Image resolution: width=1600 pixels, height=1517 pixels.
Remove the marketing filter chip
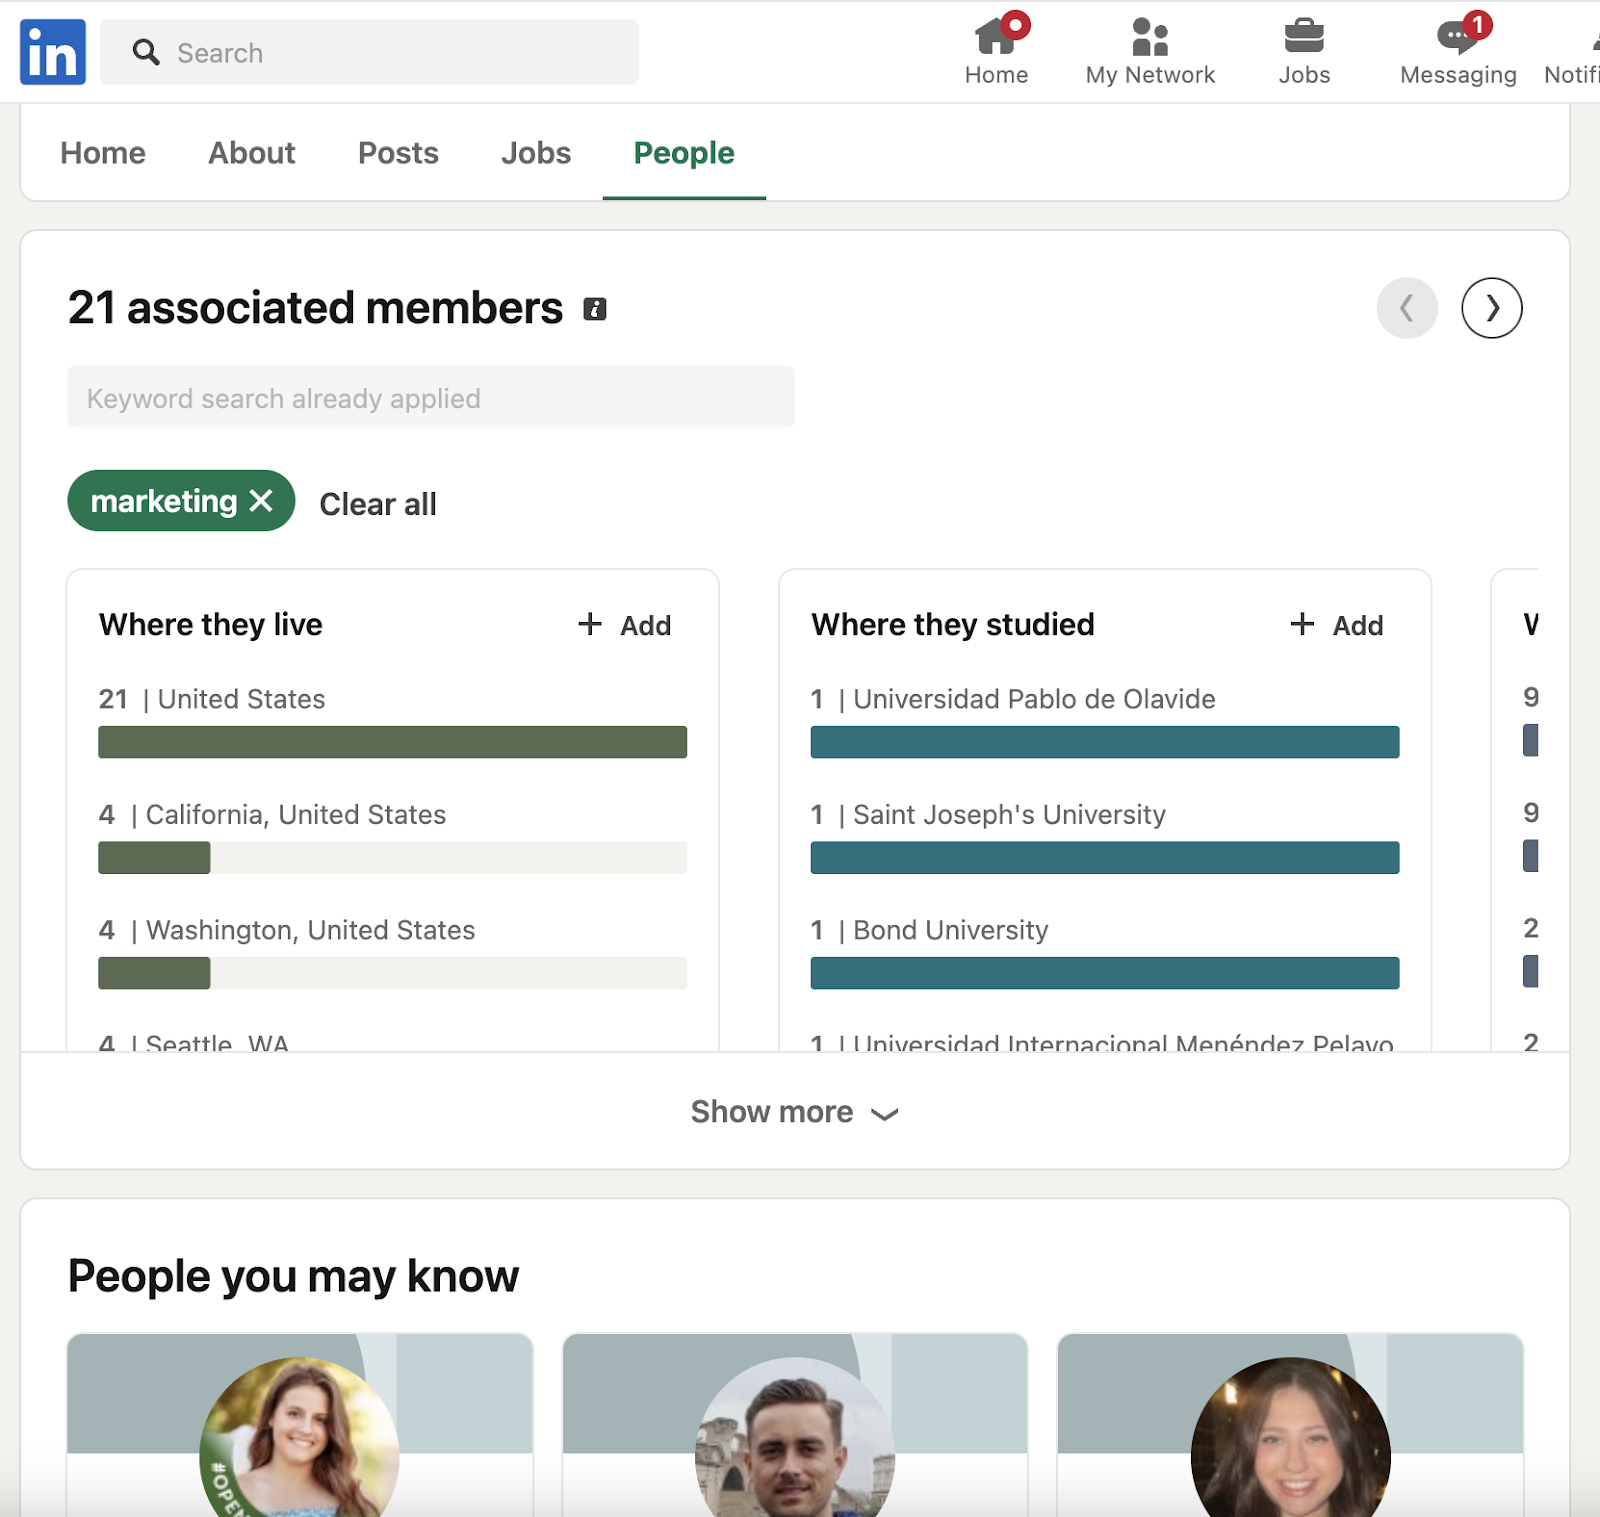[261, 500]
